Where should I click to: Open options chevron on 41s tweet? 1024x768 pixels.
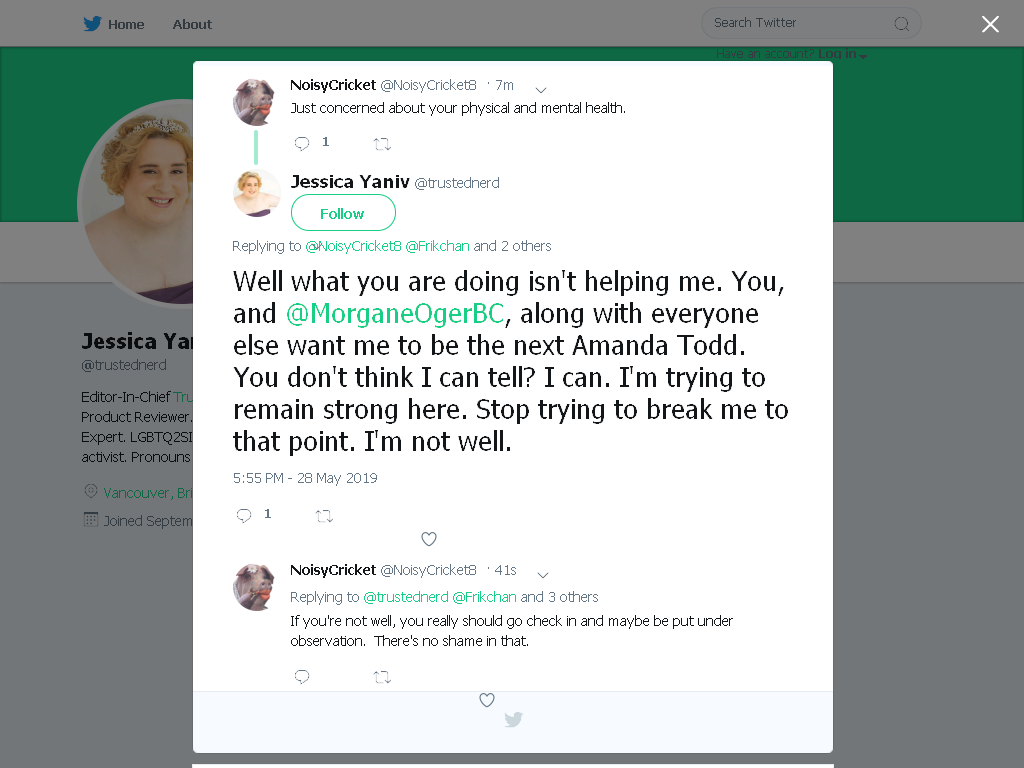pos(543,575)
